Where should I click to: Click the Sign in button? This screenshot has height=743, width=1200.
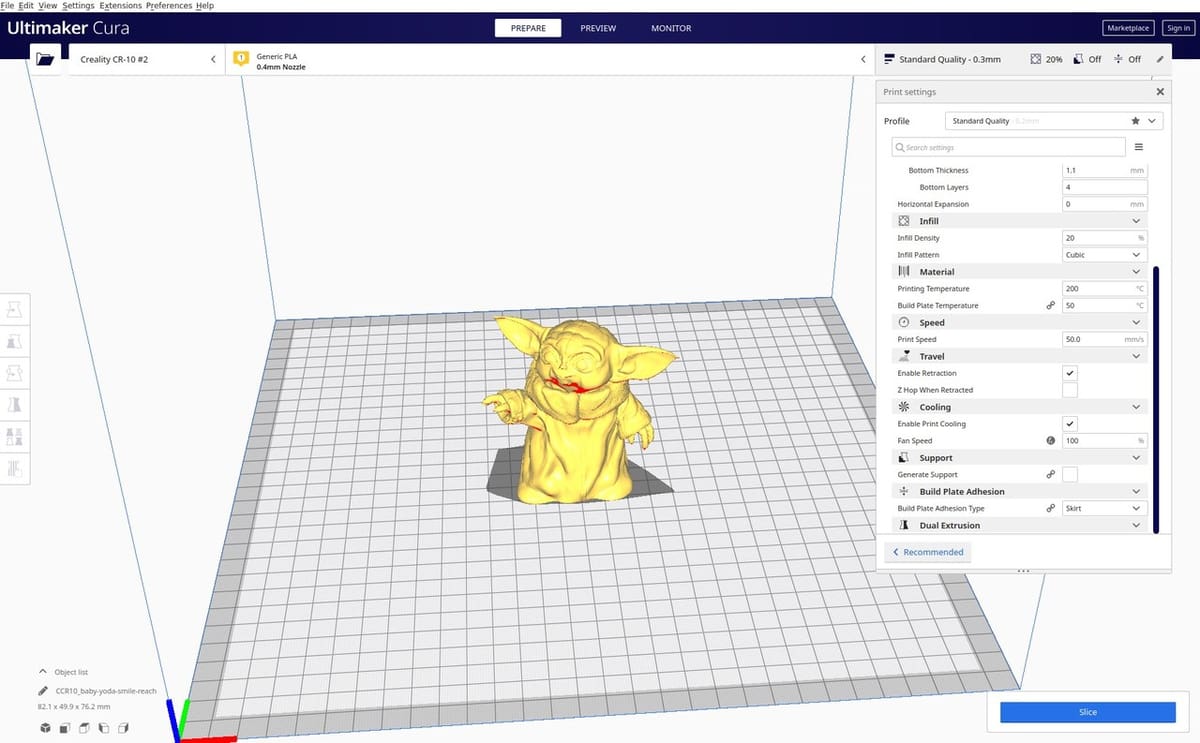click(x=1178, y=28)
